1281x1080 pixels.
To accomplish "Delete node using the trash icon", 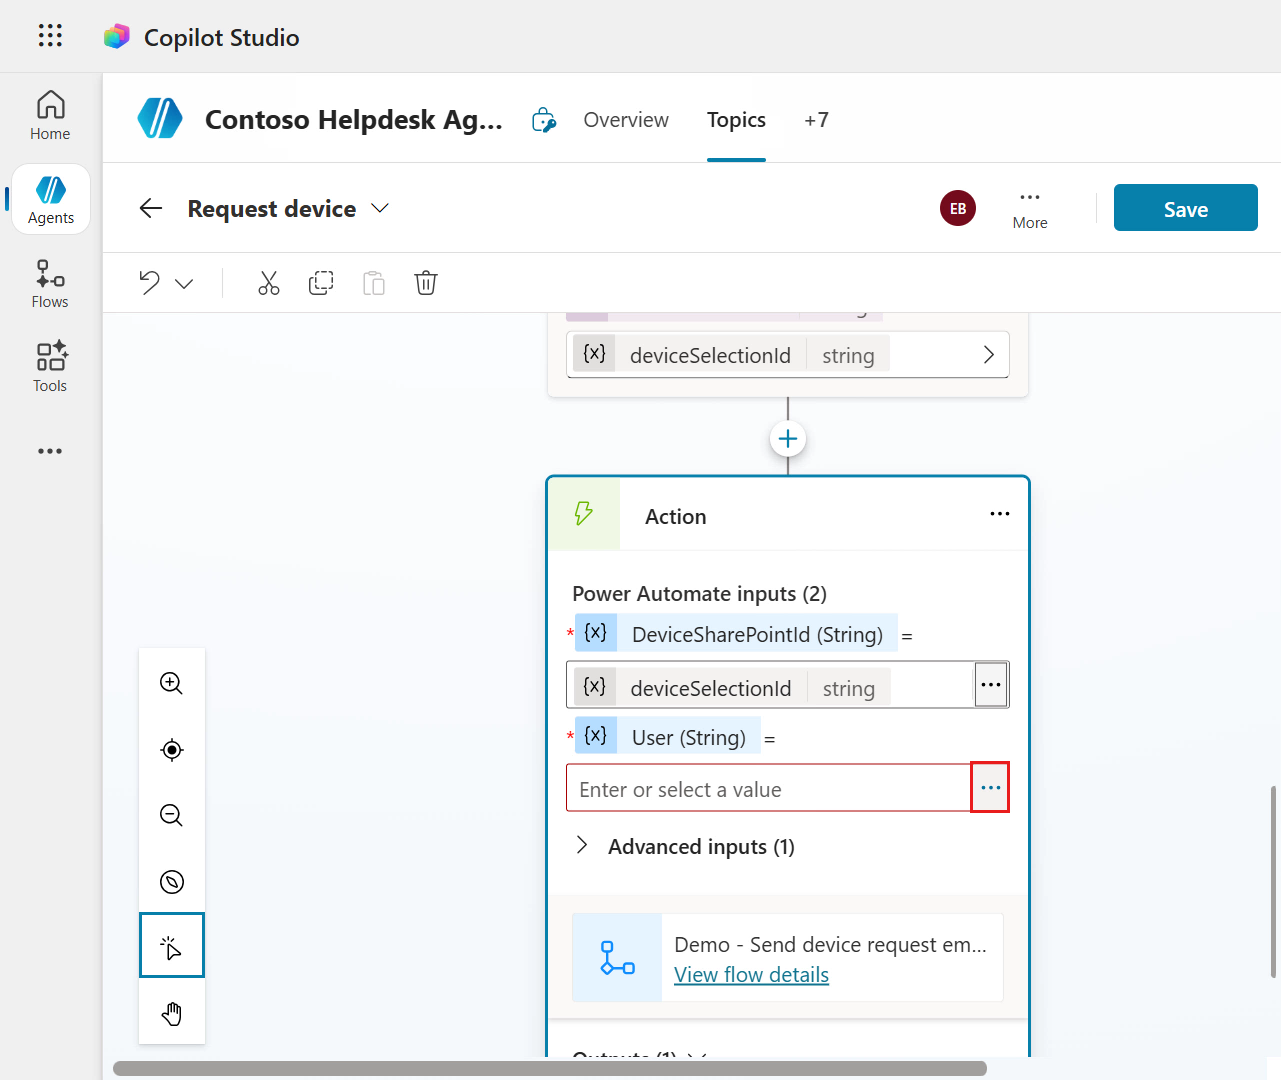I will coord(426,283).
